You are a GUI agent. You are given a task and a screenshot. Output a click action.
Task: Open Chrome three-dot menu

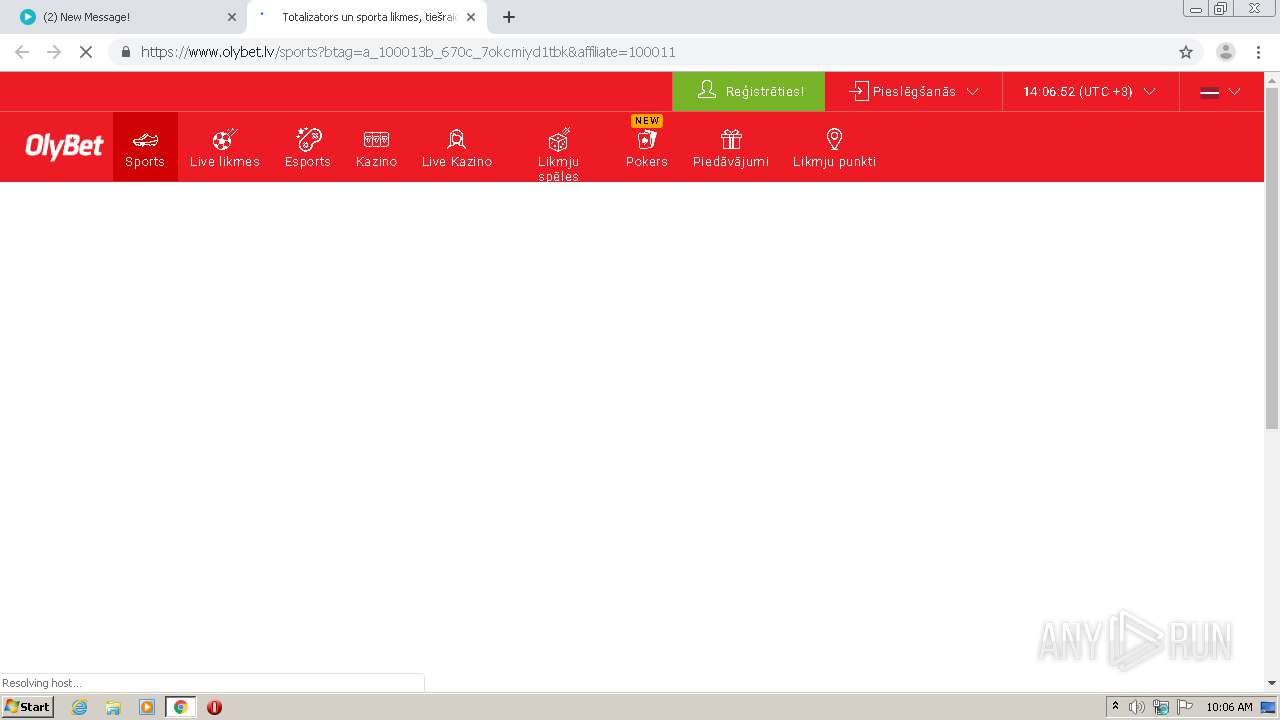point(1258,52)
